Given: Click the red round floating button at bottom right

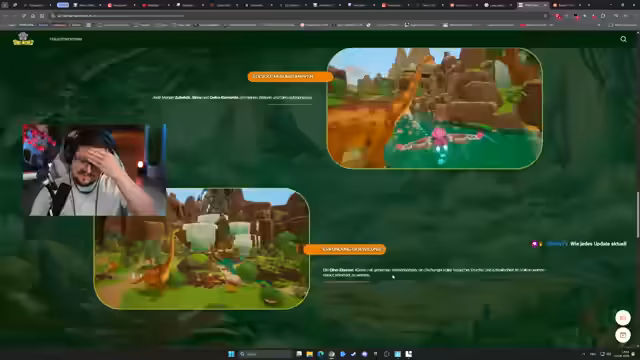Looking at the screenshot, I should [623, 318].
